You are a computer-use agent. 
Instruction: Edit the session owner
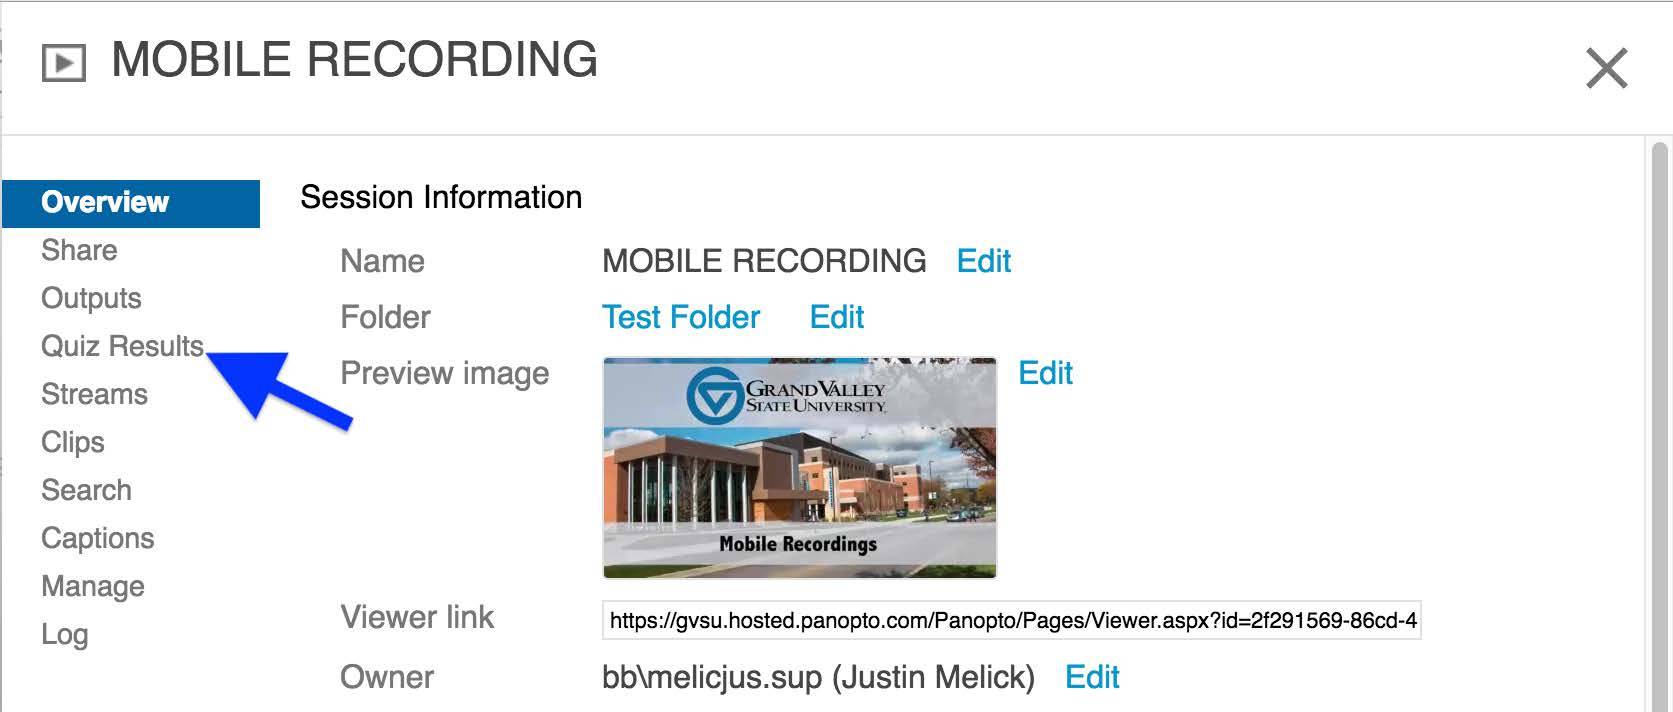pyautogui.click(x=1091, y=677)
